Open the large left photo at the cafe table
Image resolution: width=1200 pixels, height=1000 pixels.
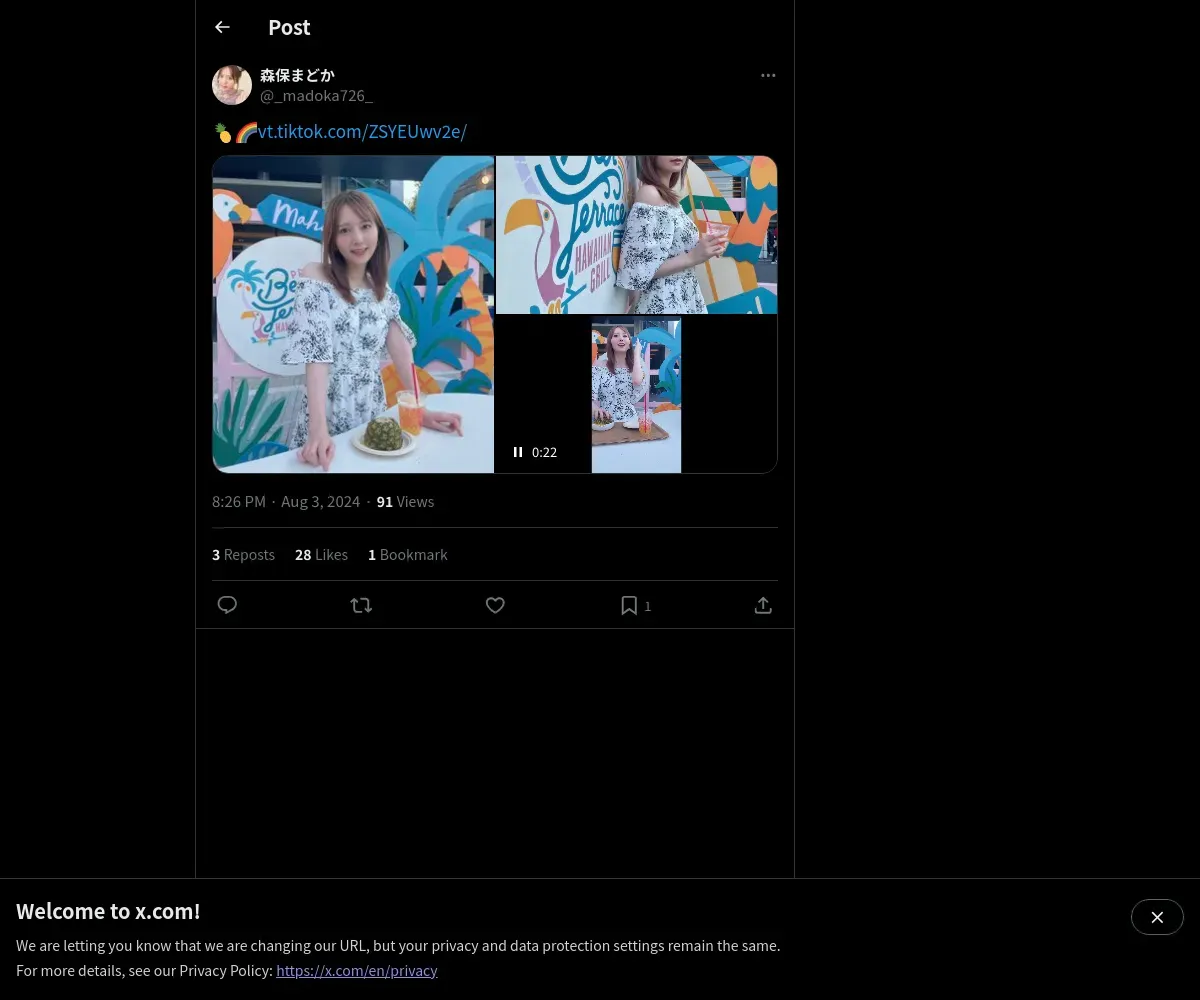[353, 314]
